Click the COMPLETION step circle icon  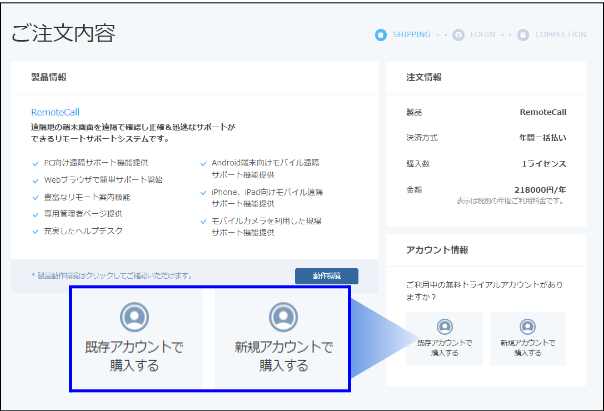point(522,35)
